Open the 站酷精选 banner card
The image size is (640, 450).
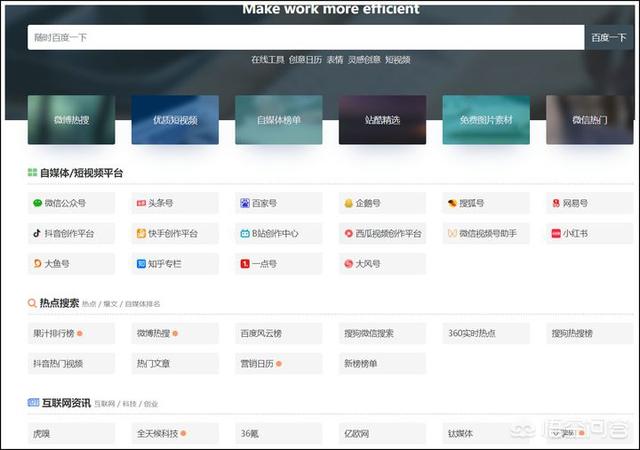382,120
